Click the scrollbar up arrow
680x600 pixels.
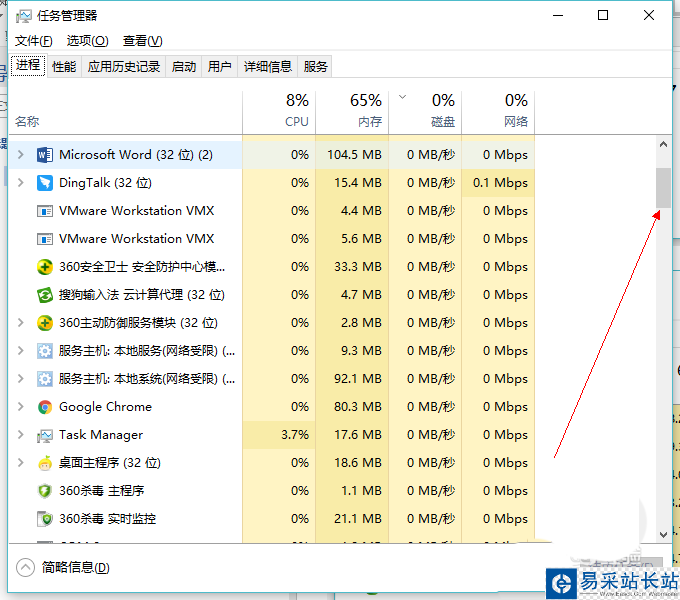pyautogui.click(x=663, y=144)
